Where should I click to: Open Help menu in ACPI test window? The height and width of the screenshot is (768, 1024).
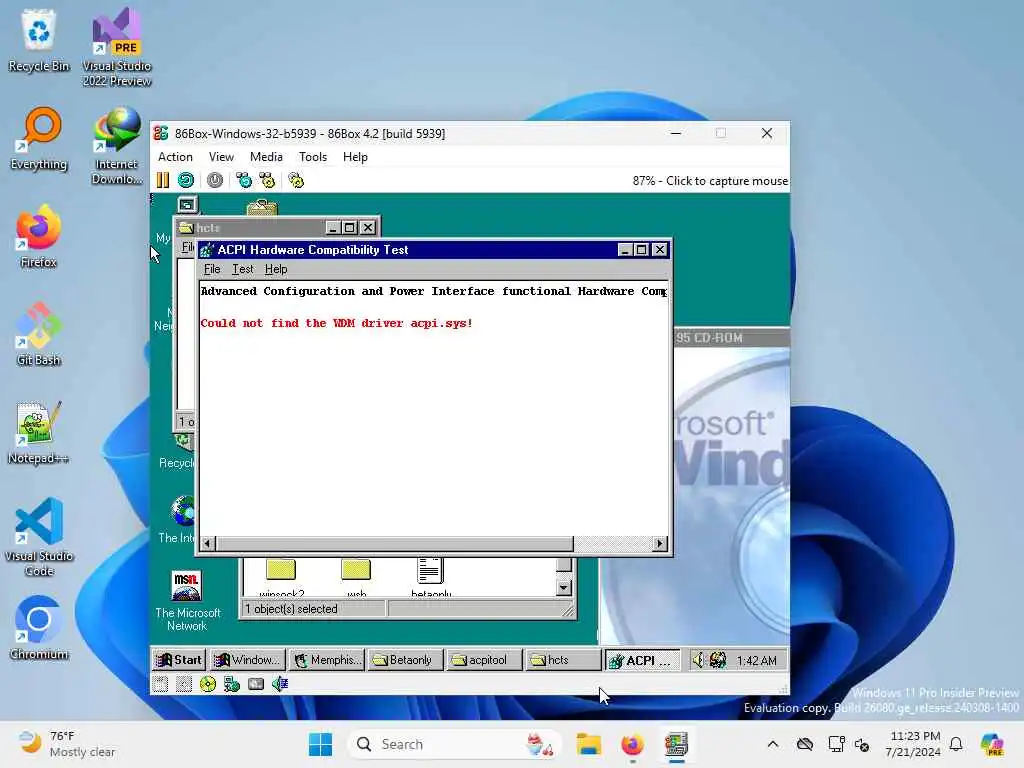coord(276,269)
